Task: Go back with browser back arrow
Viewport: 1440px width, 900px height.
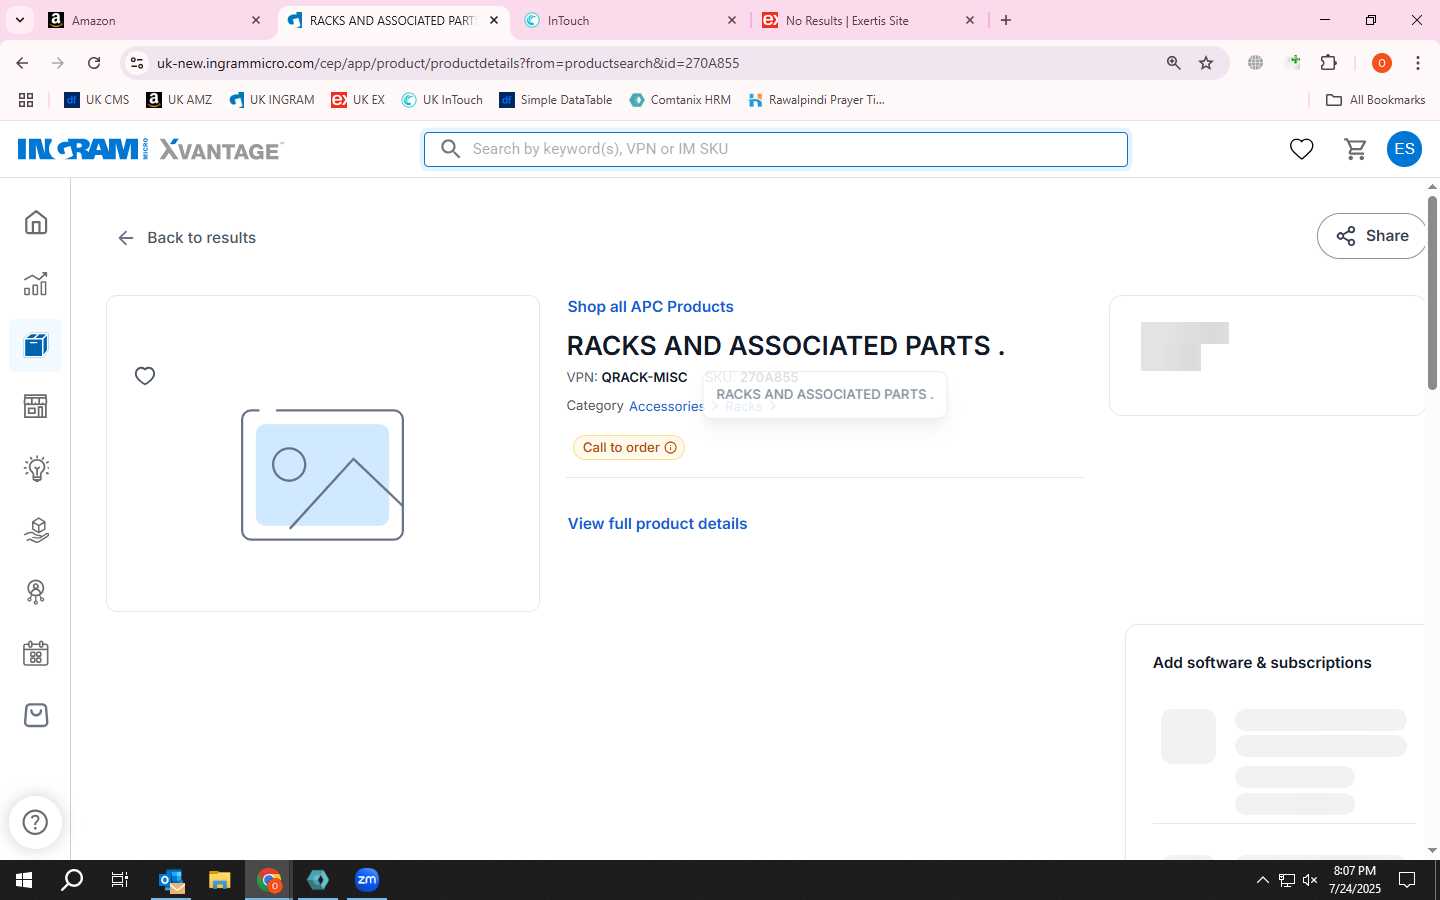Action: point(22,63)
